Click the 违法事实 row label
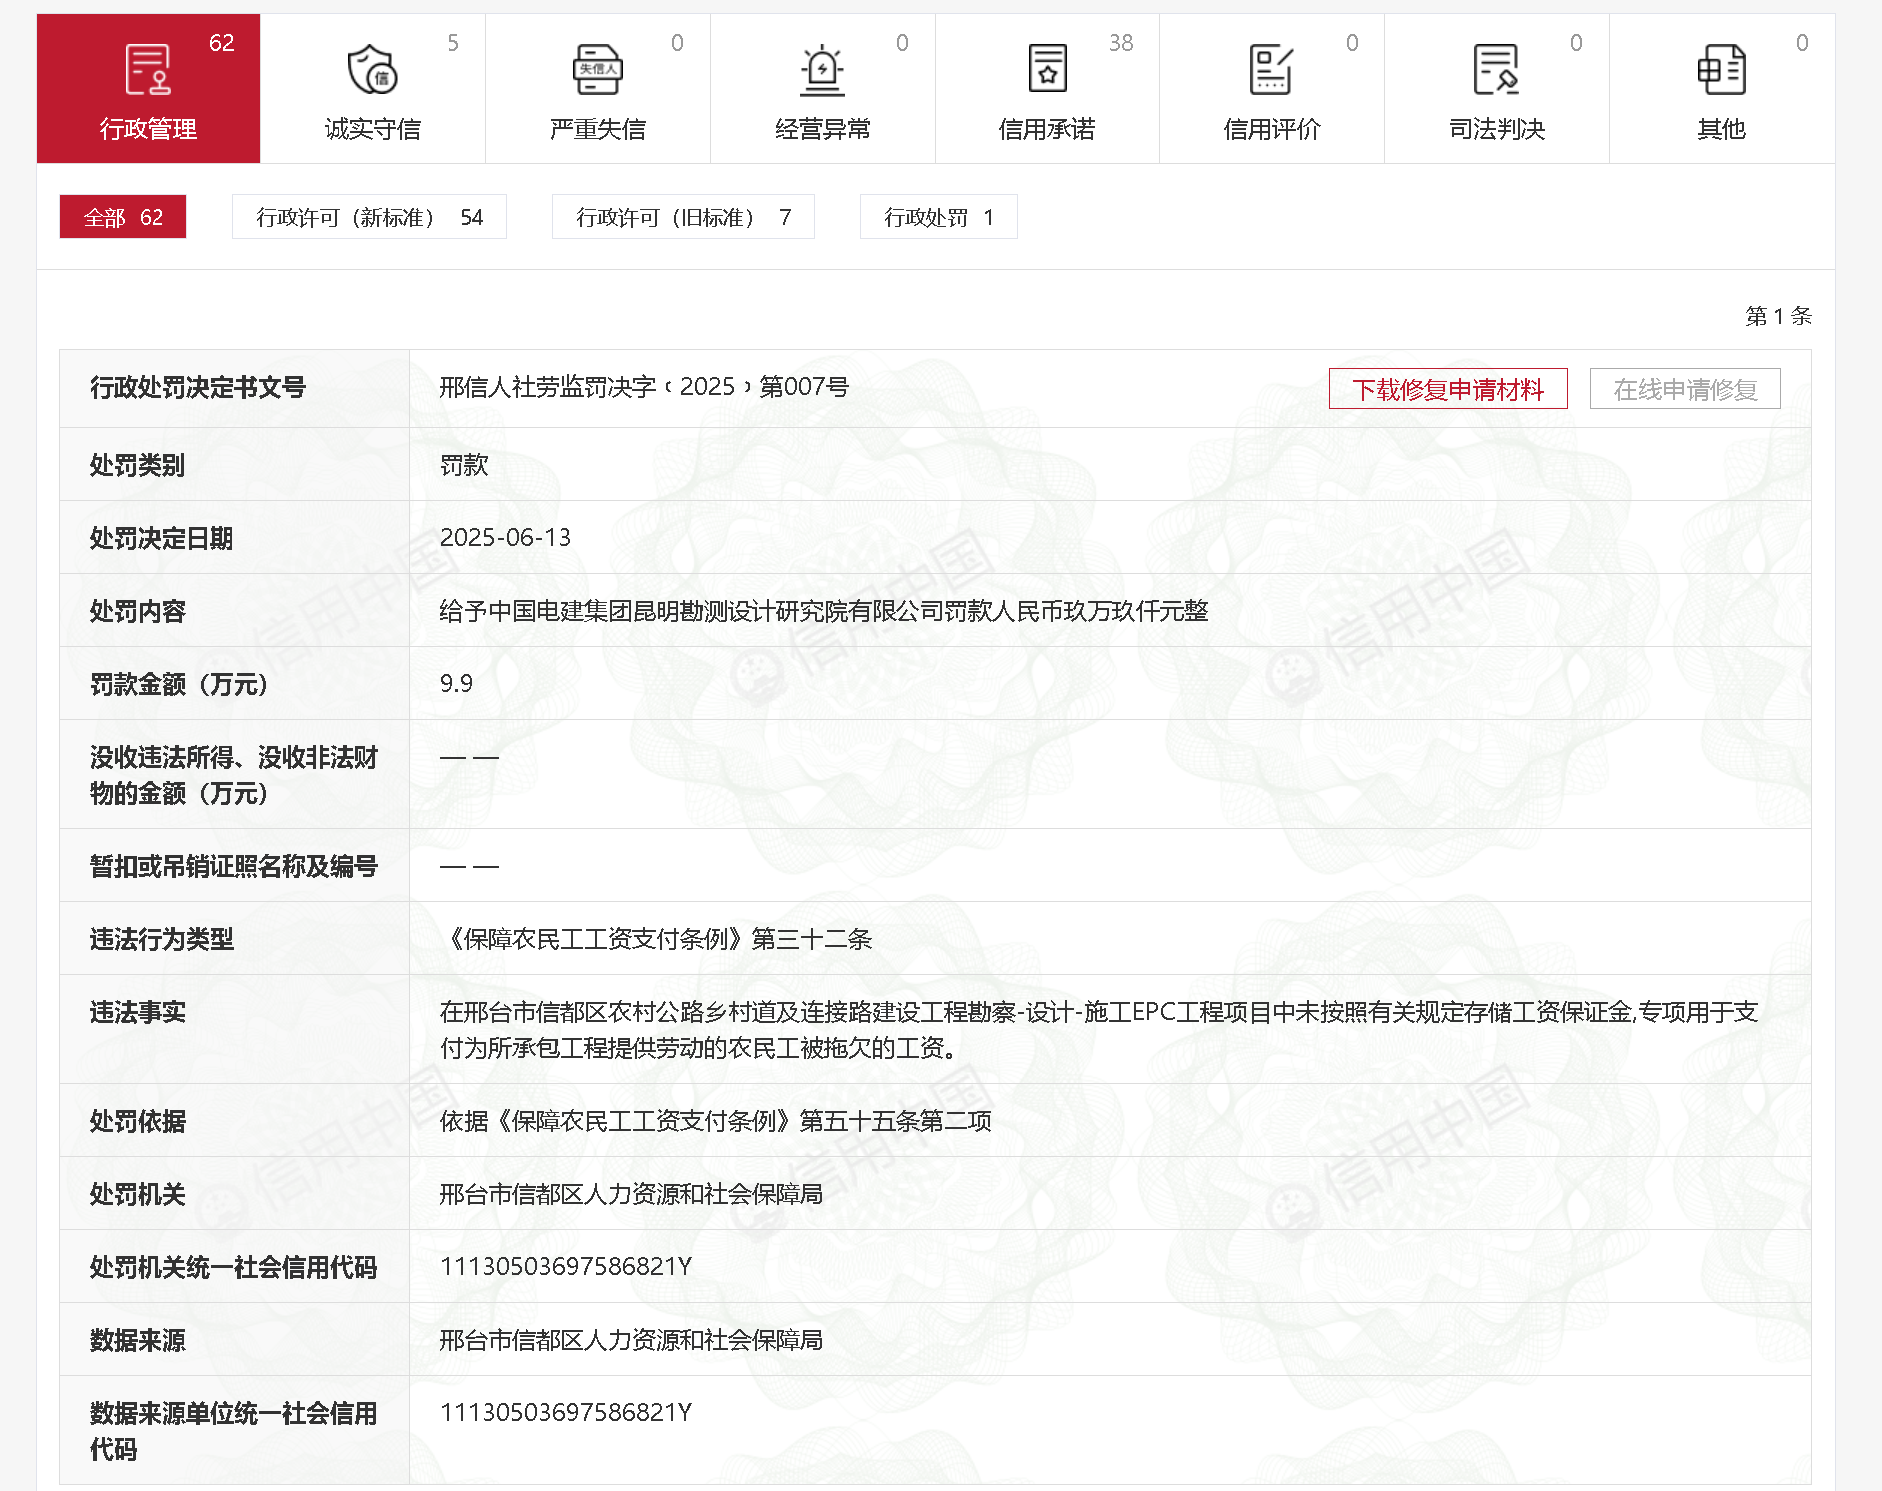This screenshot has width=1882, height=1491. pyautogui.click(x=137, y=1013)
